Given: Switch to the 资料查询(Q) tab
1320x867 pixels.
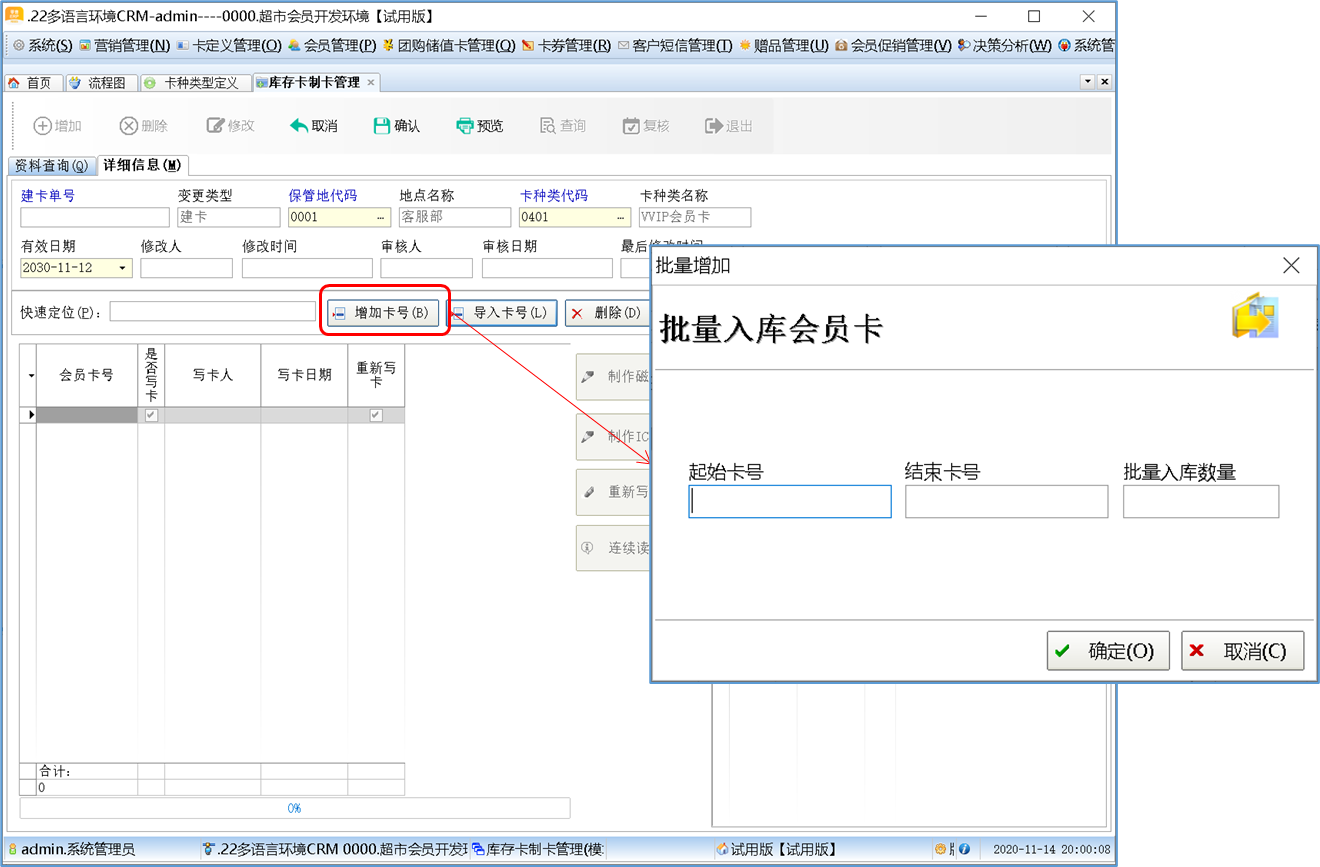Looking at the screenshot, I should (51, 165).
